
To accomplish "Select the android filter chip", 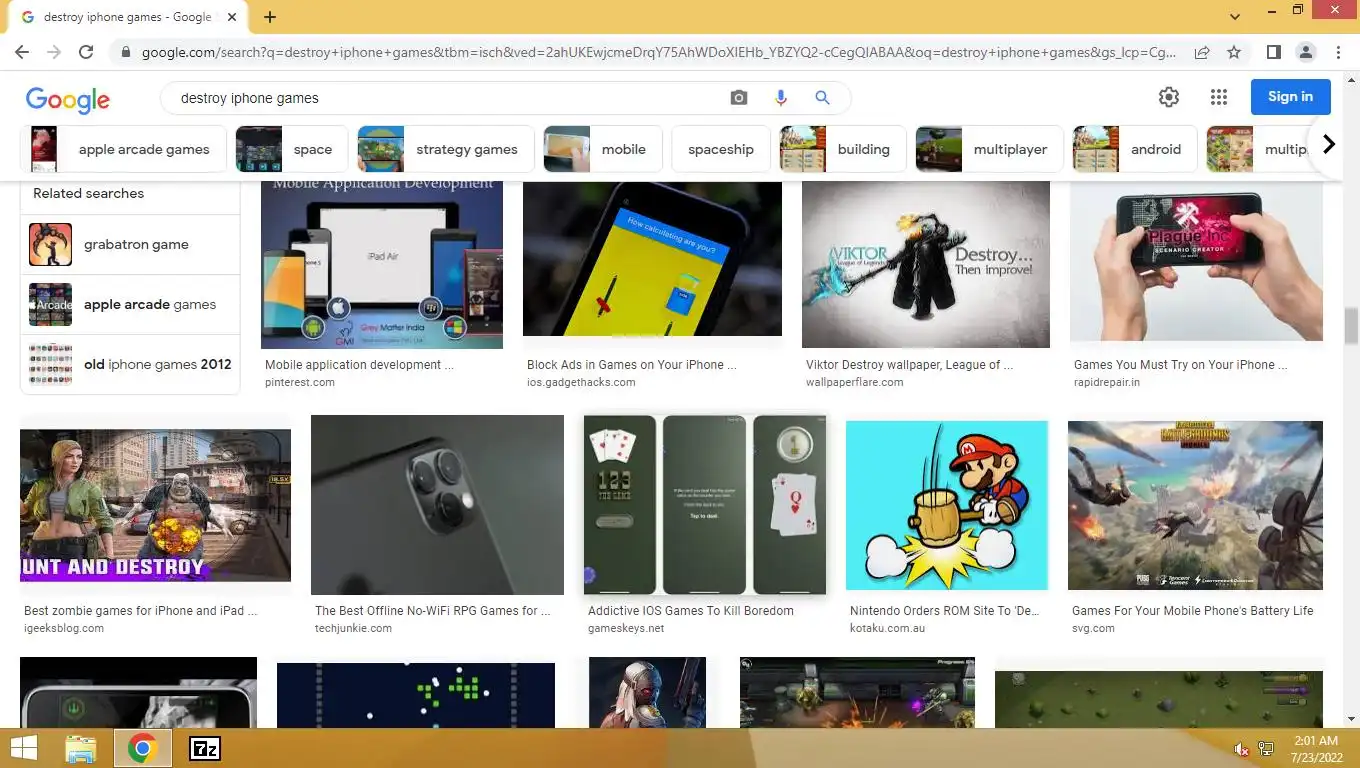I will point(1135,149).
